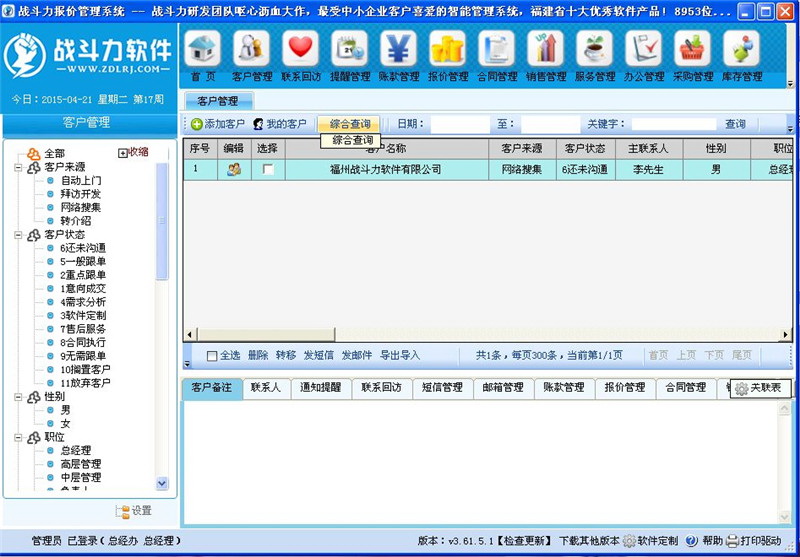The image size is (800, 557).
Task: Click the 帮助 question mark icon
Action: pos(691,541)
